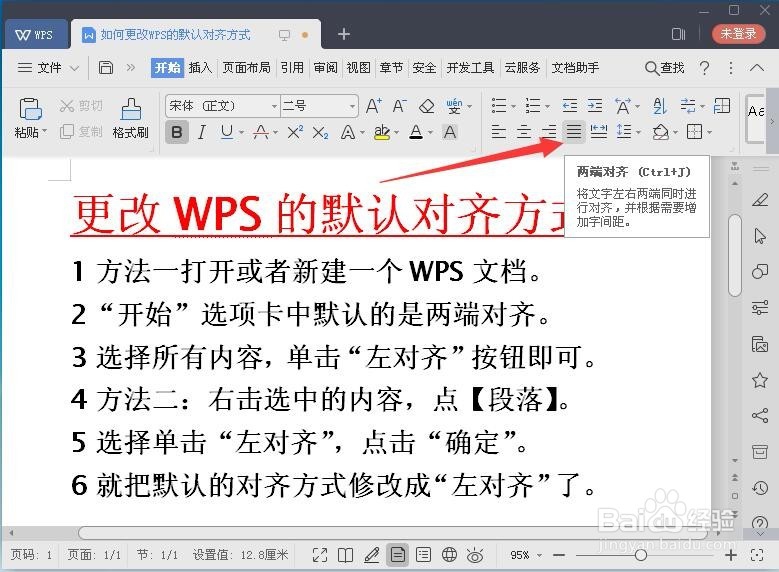The width and height of the screenshot is (779, 572).
Task: Click the WPS home tab
Action: click(35, 34)
